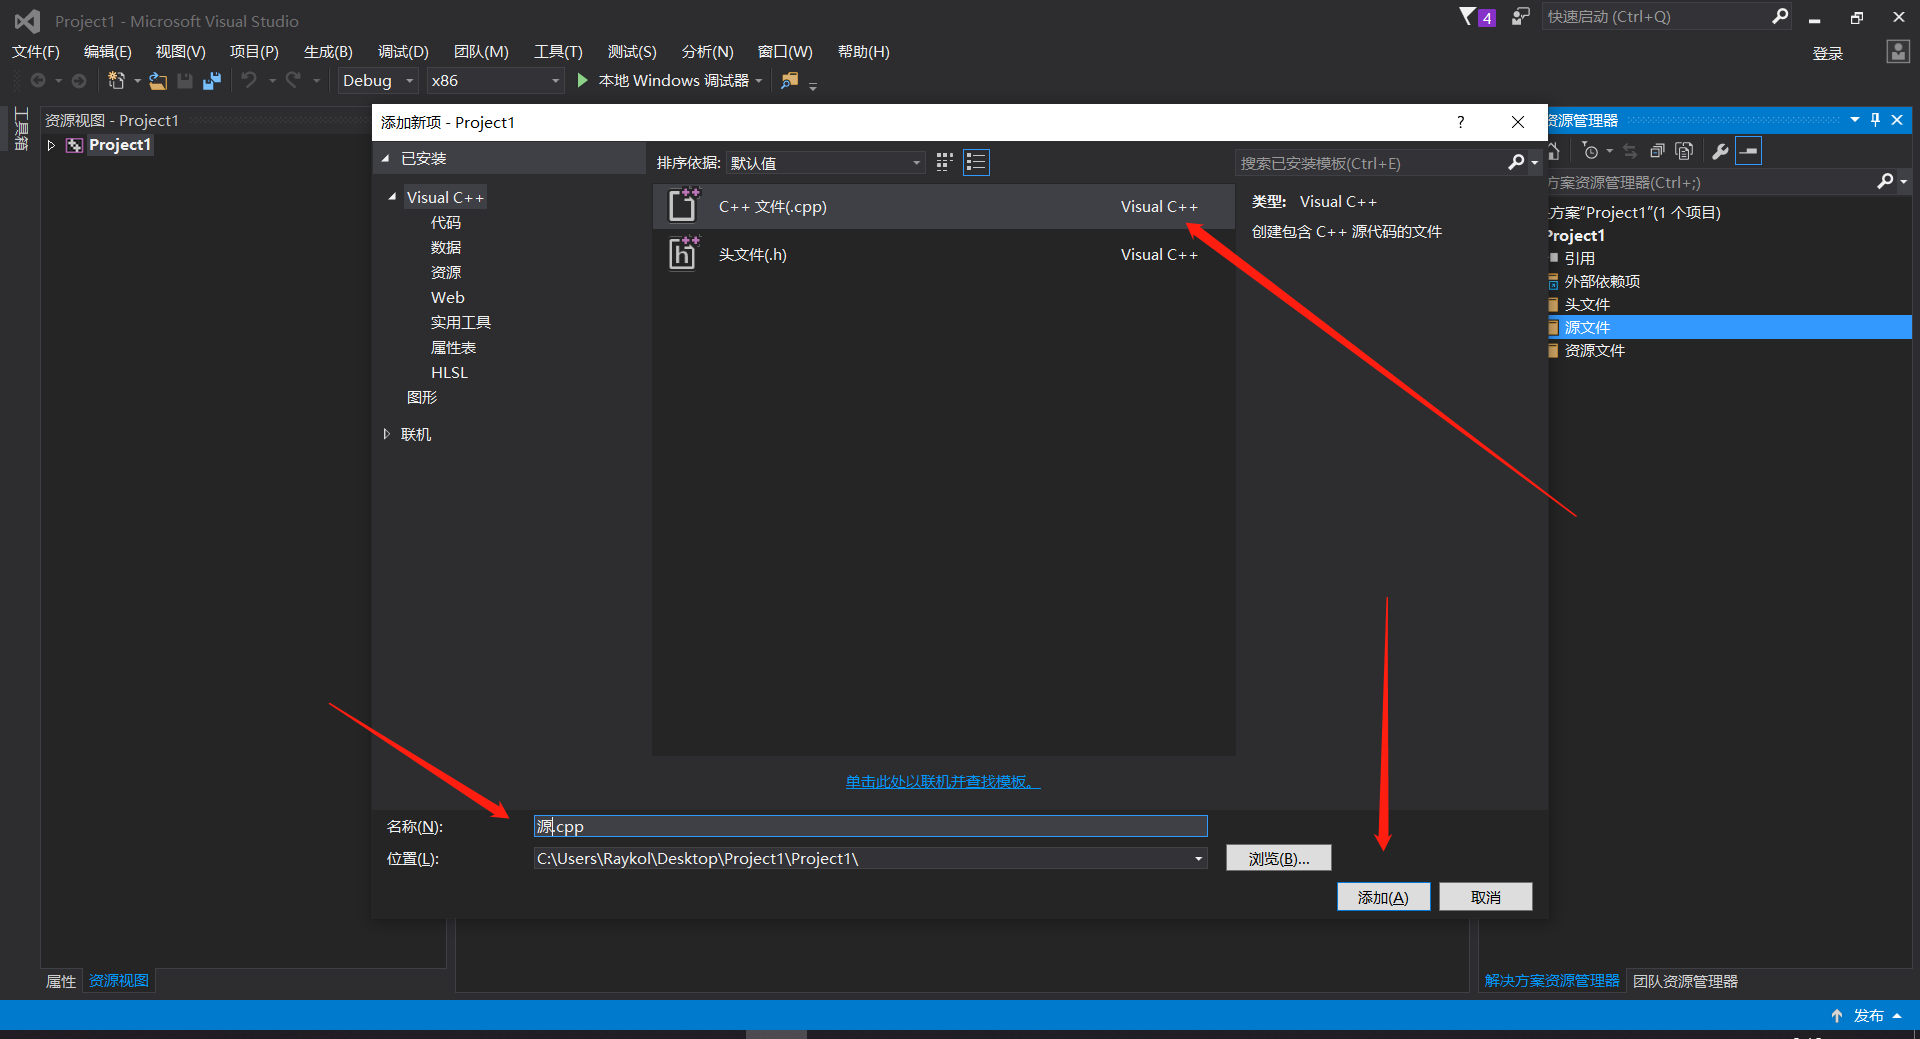Select 外部依赖项 node in Solution Explorer

coord(1602,281)
